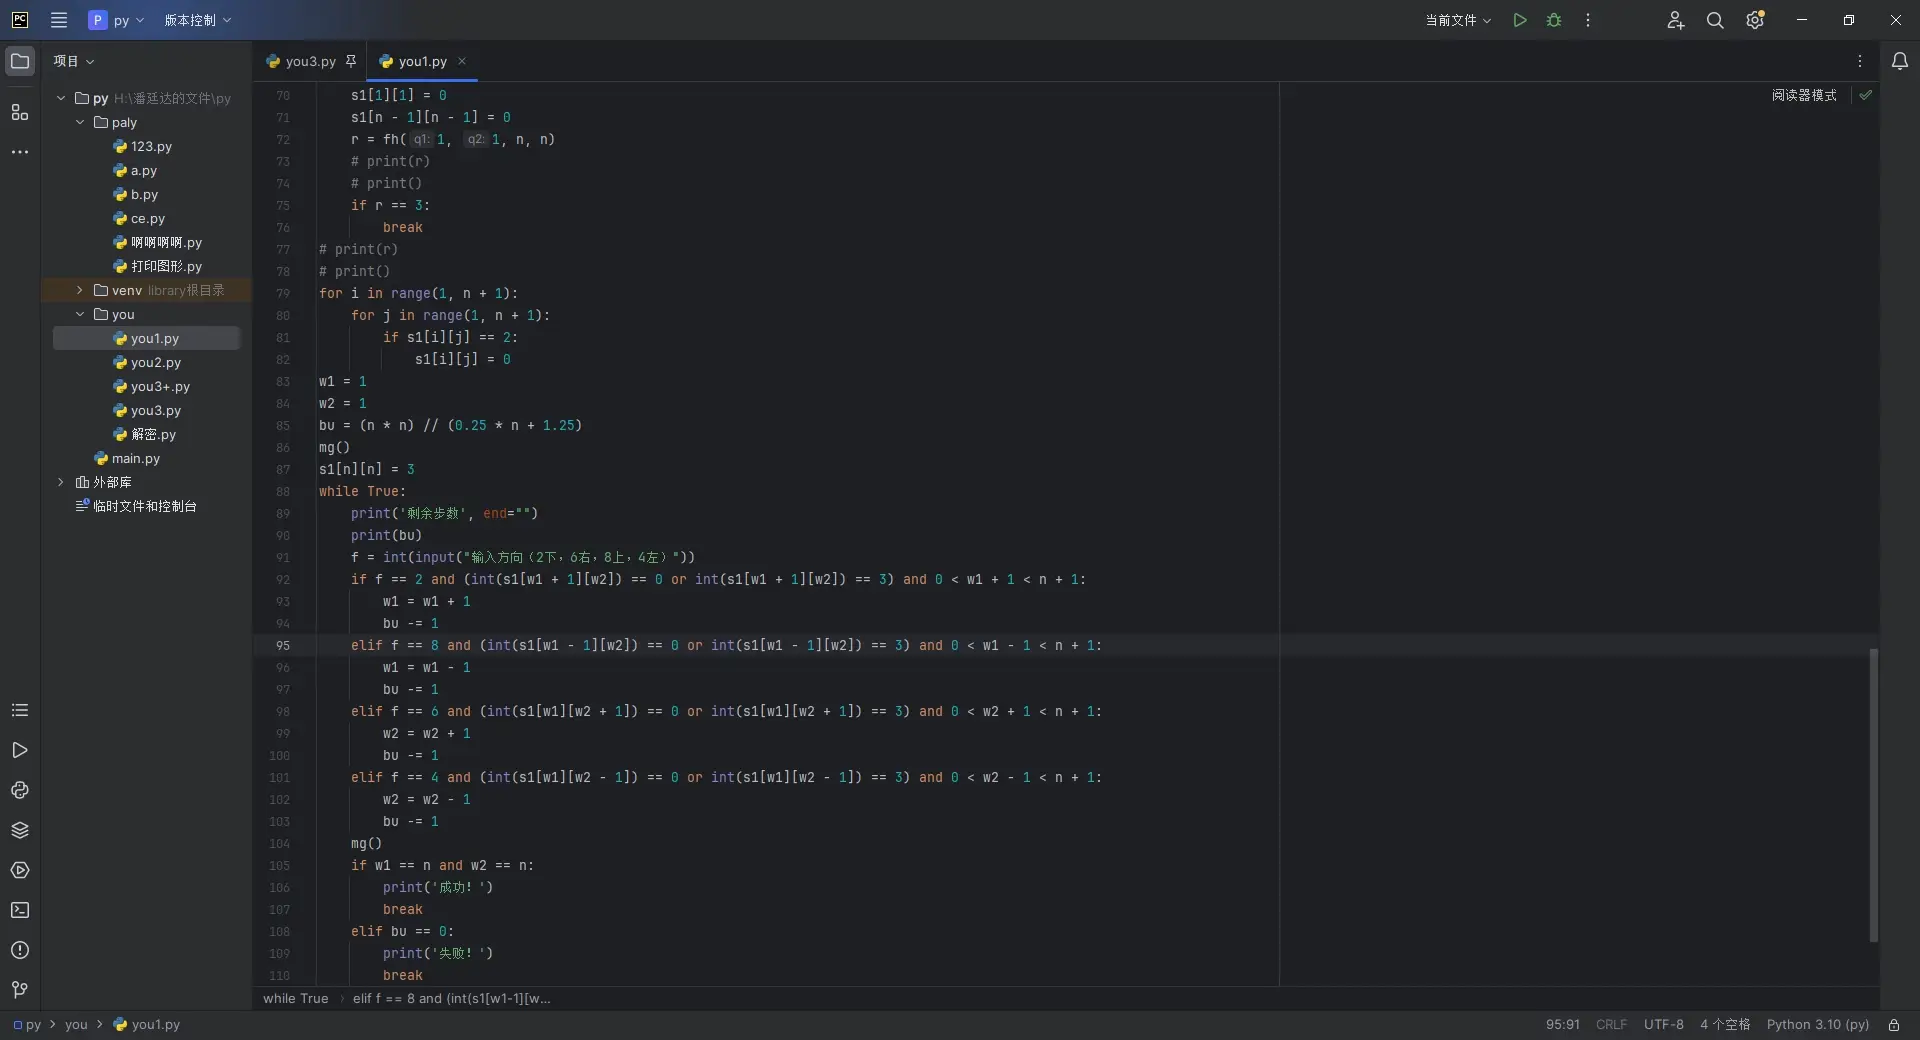Image resolution: width=1920 pixels, height=1040 pixels.
Task: Collapse the you folder
Action: pyautogui.click(x=80, y=314)
